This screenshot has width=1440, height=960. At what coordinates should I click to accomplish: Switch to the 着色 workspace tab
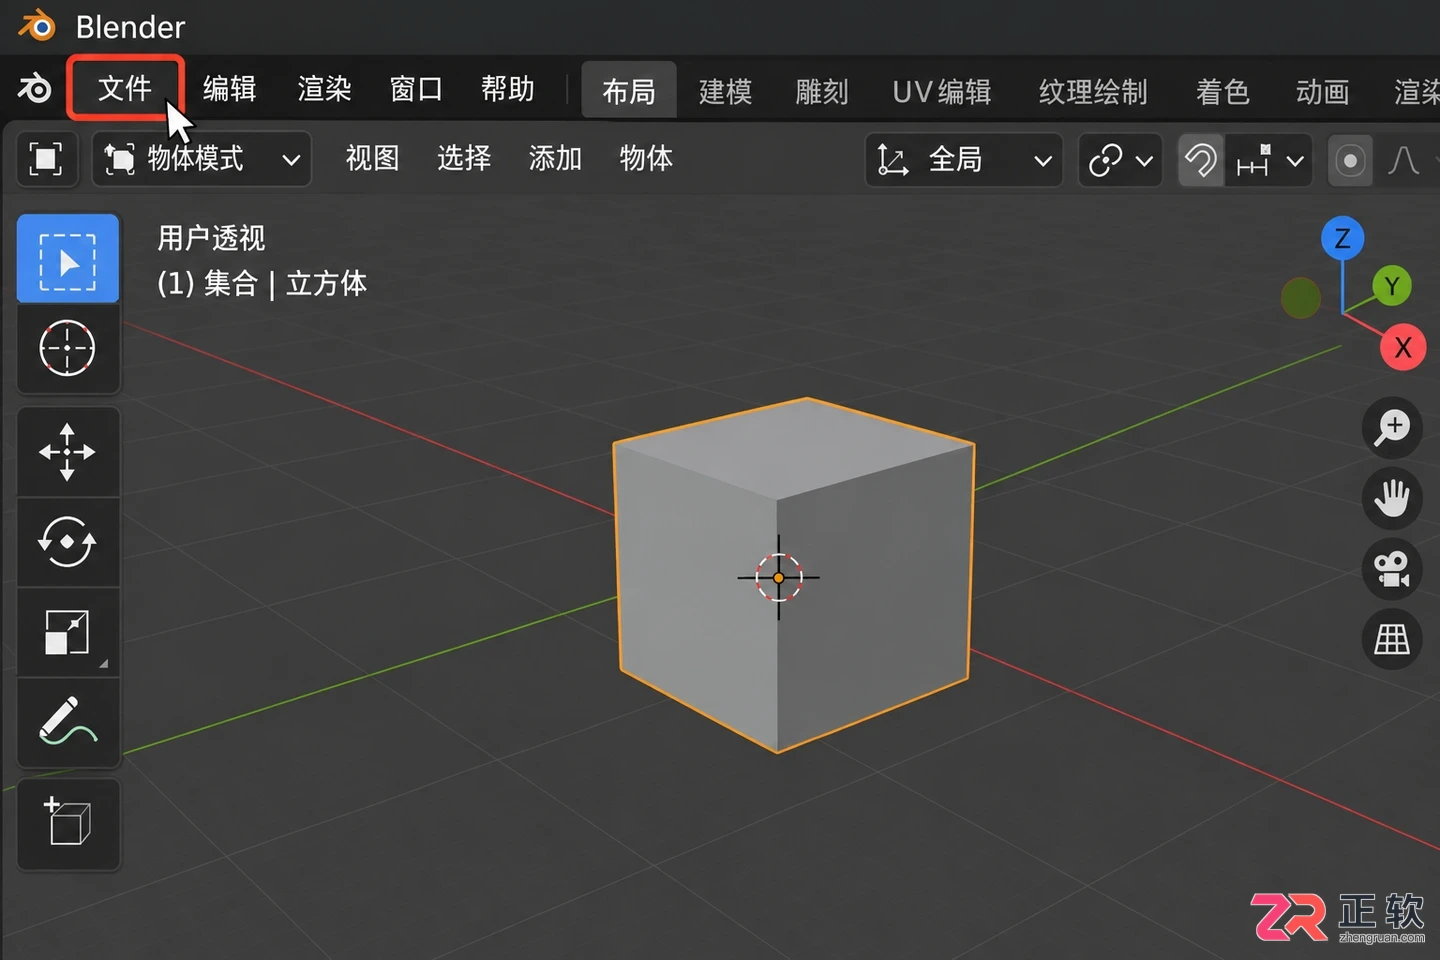pos(1222,92)
